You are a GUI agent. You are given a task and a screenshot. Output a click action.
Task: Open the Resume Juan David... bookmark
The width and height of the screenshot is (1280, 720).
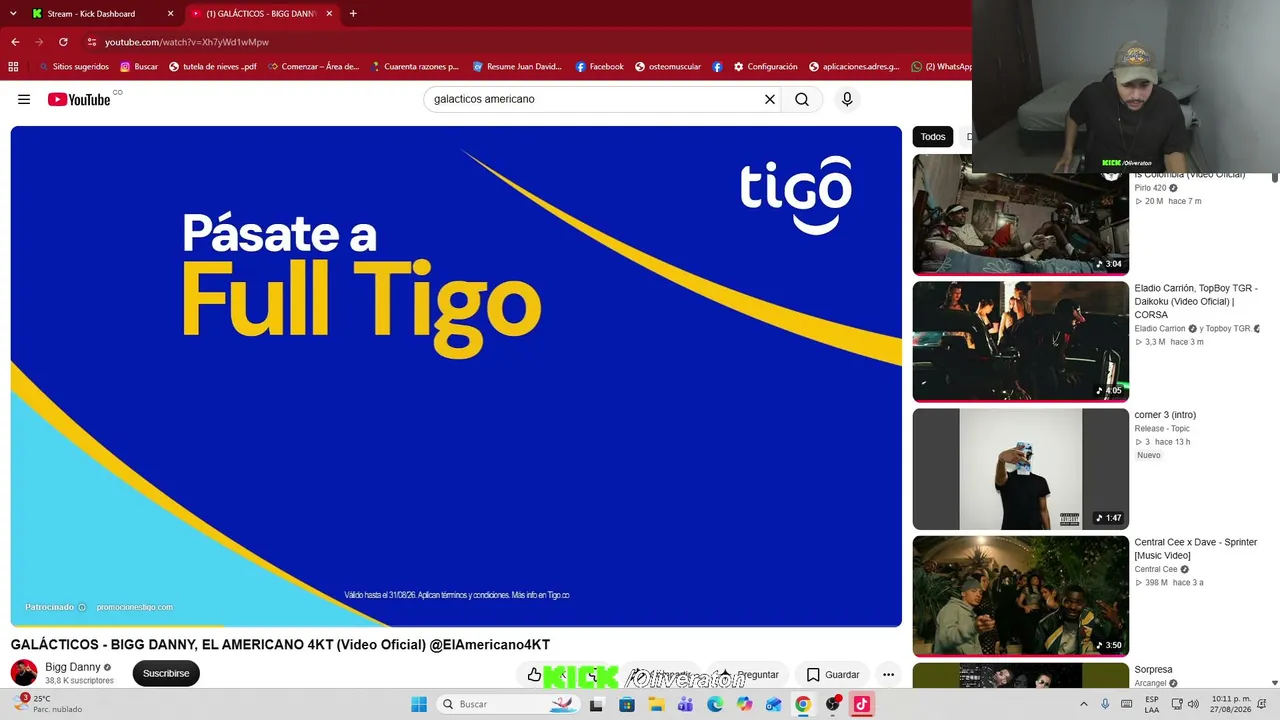pyautogui.click(x=517, y=67)
